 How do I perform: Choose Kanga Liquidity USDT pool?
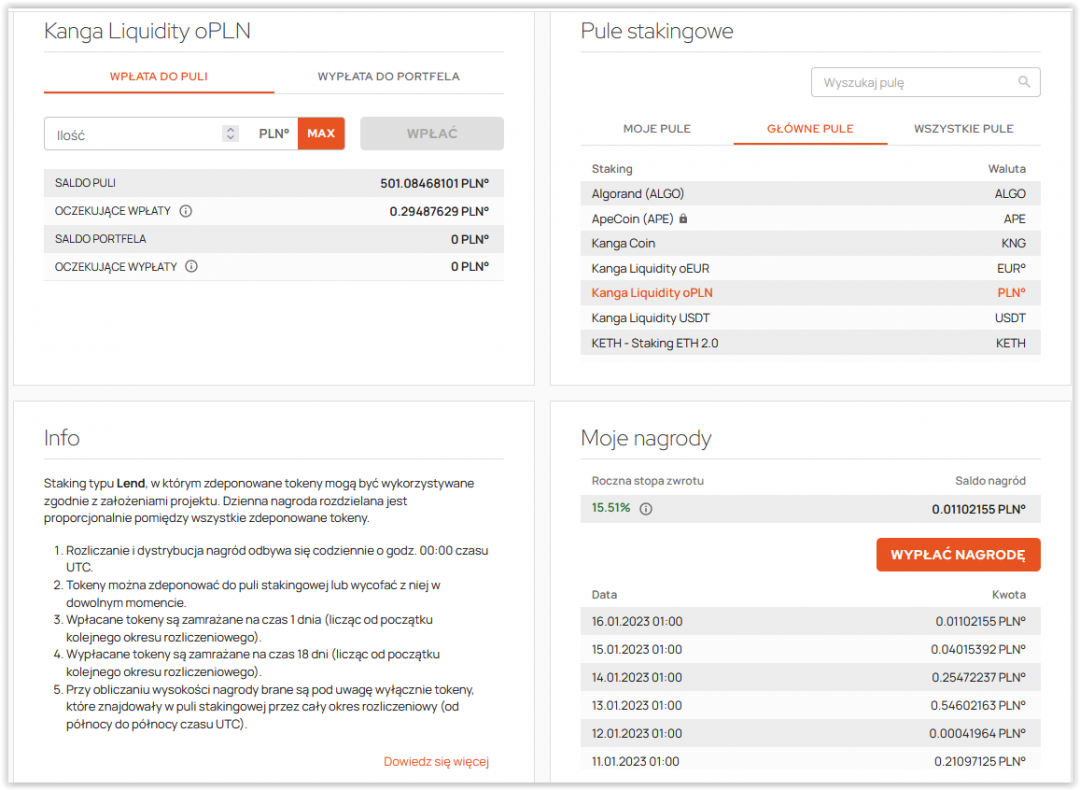[x=651, y=318]
